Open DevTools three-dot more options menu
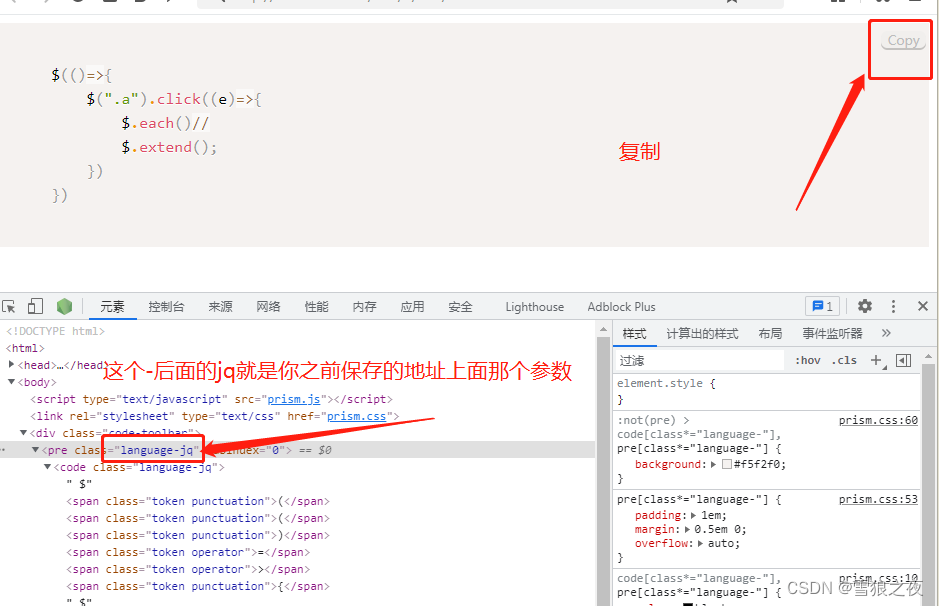The width and height of the screenshot is (939, 606). (x=893, y=307)
